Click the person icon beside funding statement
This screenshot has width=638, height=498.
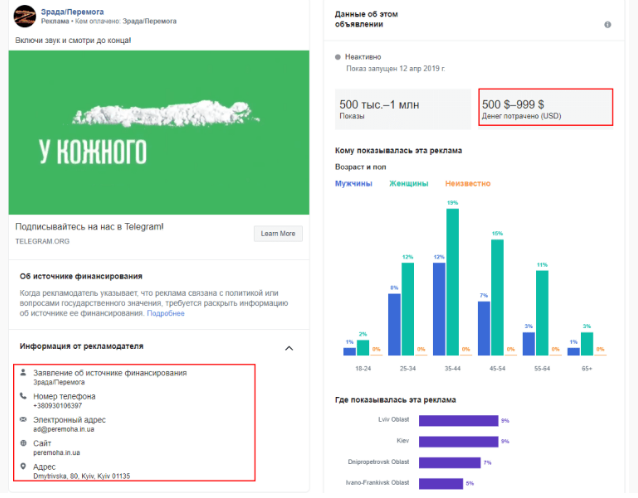tap(23, 374)
